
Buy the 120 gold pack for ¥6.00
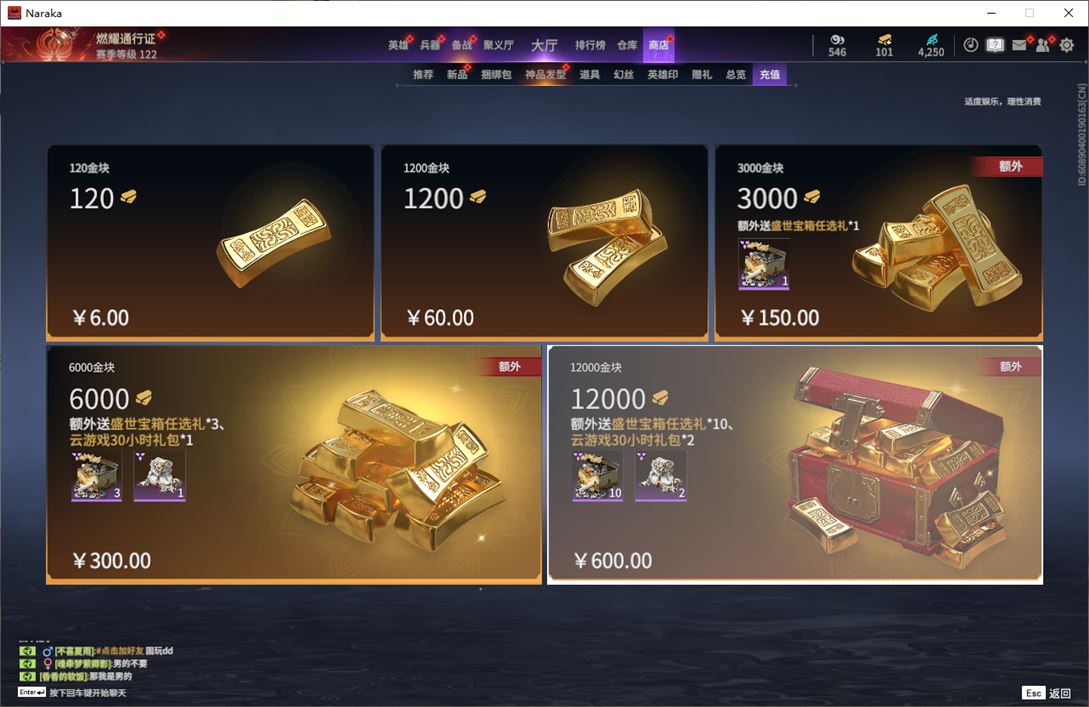point(210,242)
